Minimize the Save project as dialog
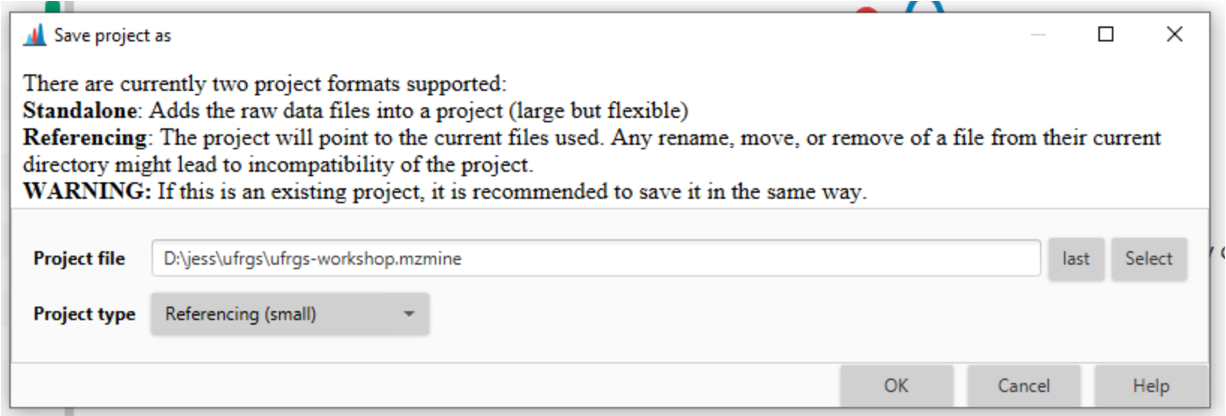 [1038, 35]
